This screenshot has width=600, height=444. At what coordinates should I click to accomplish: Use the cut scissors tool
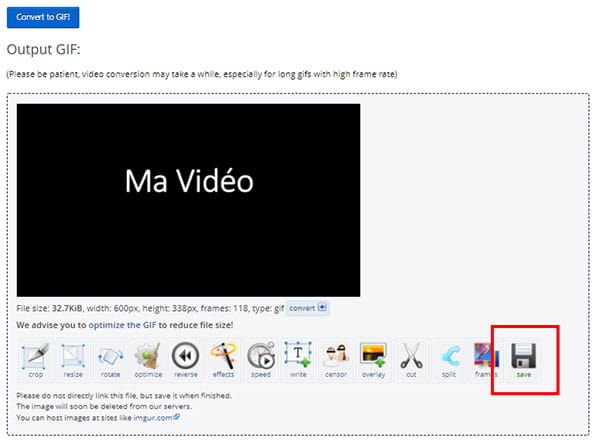tap(411, 360)
